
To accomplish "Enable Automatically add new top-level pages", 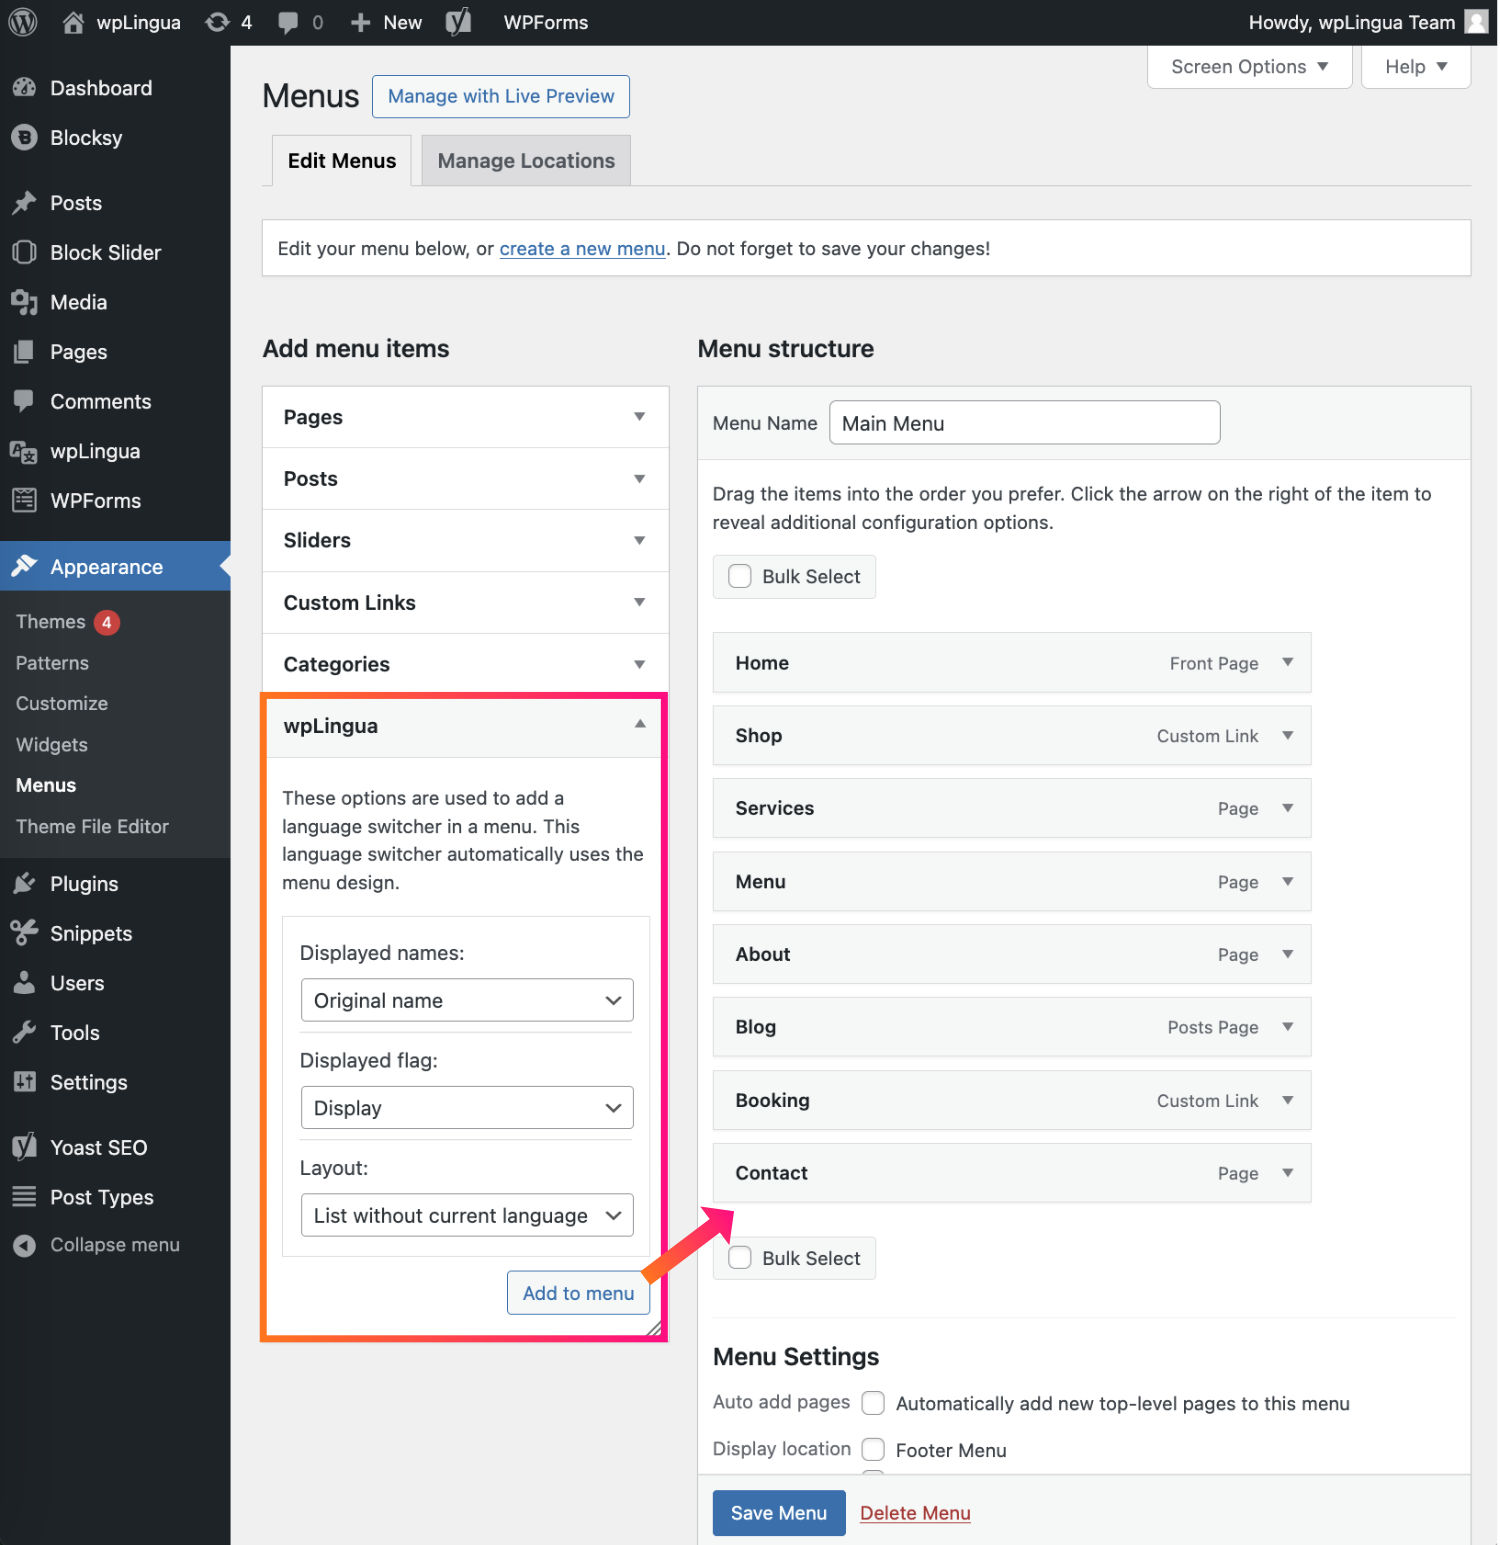I will pos(873,1403).
